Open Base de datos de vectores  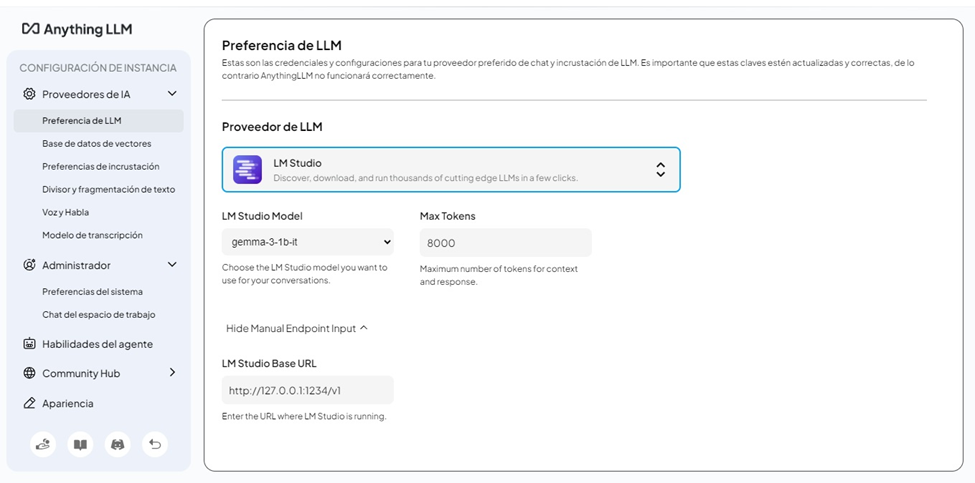pos(97,144)
